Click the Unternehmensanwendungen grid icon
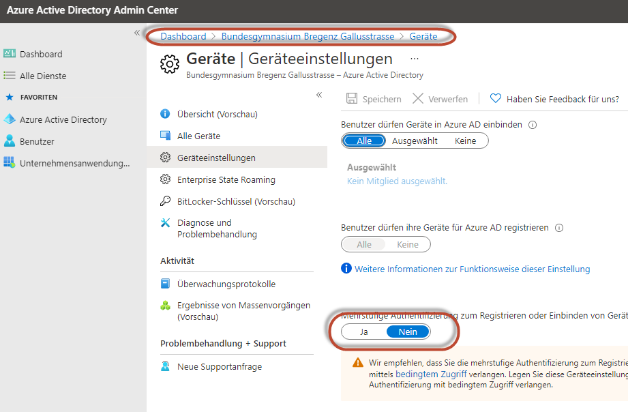The image size is (628, 412). click(9, 163)
